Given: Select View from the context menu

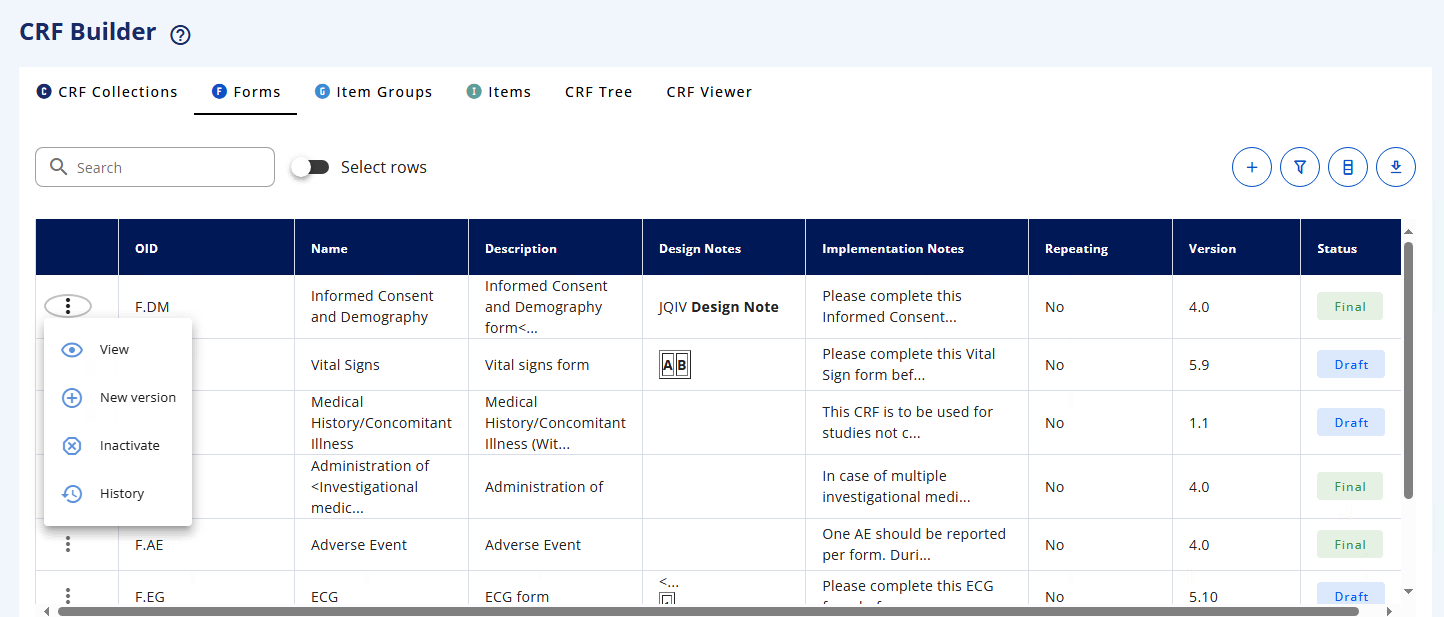Looking at the screenshot, I should [x=115, y=349].
